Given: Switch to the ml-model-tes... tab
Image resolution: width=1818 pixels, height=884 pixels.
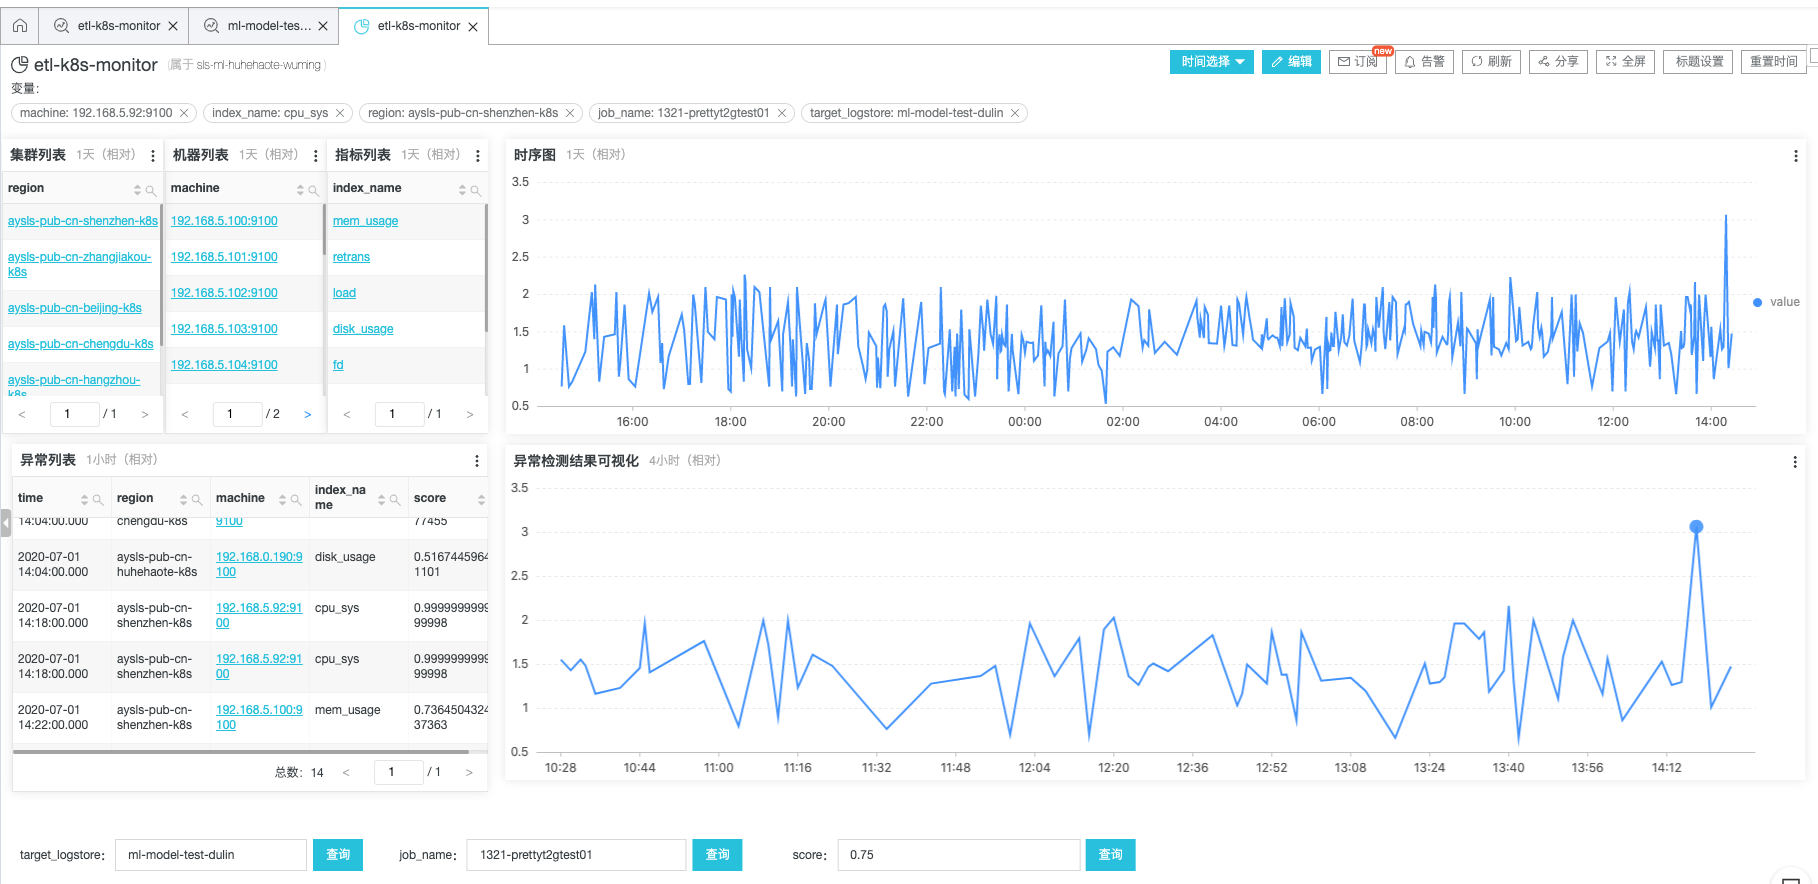Looking at the screenshot, I should point(269,26).
